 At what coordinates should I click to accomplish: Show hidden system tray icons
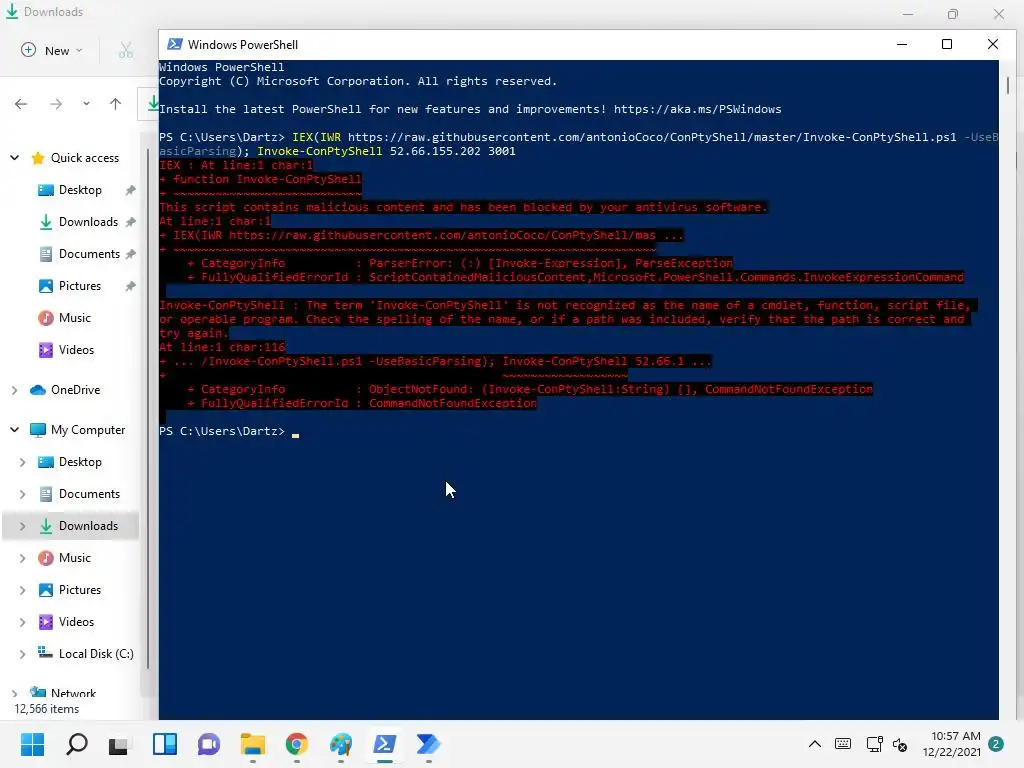click(814, 744)
